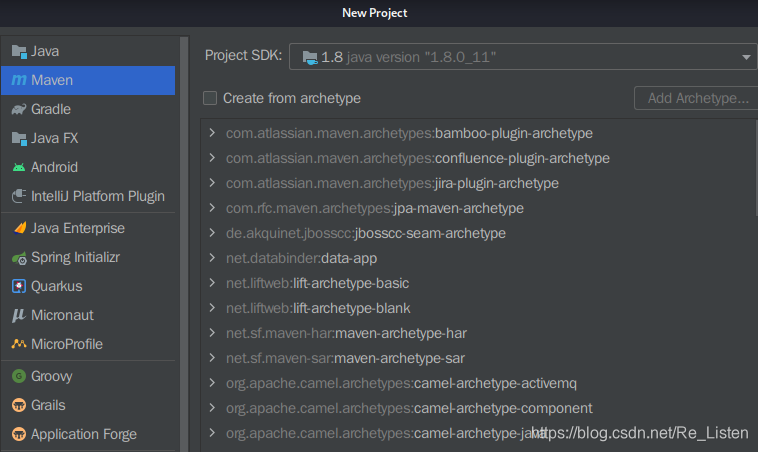Click the MicroProfile icon
The width and height of the screenshot is (758, 452).
click(19, 344)
